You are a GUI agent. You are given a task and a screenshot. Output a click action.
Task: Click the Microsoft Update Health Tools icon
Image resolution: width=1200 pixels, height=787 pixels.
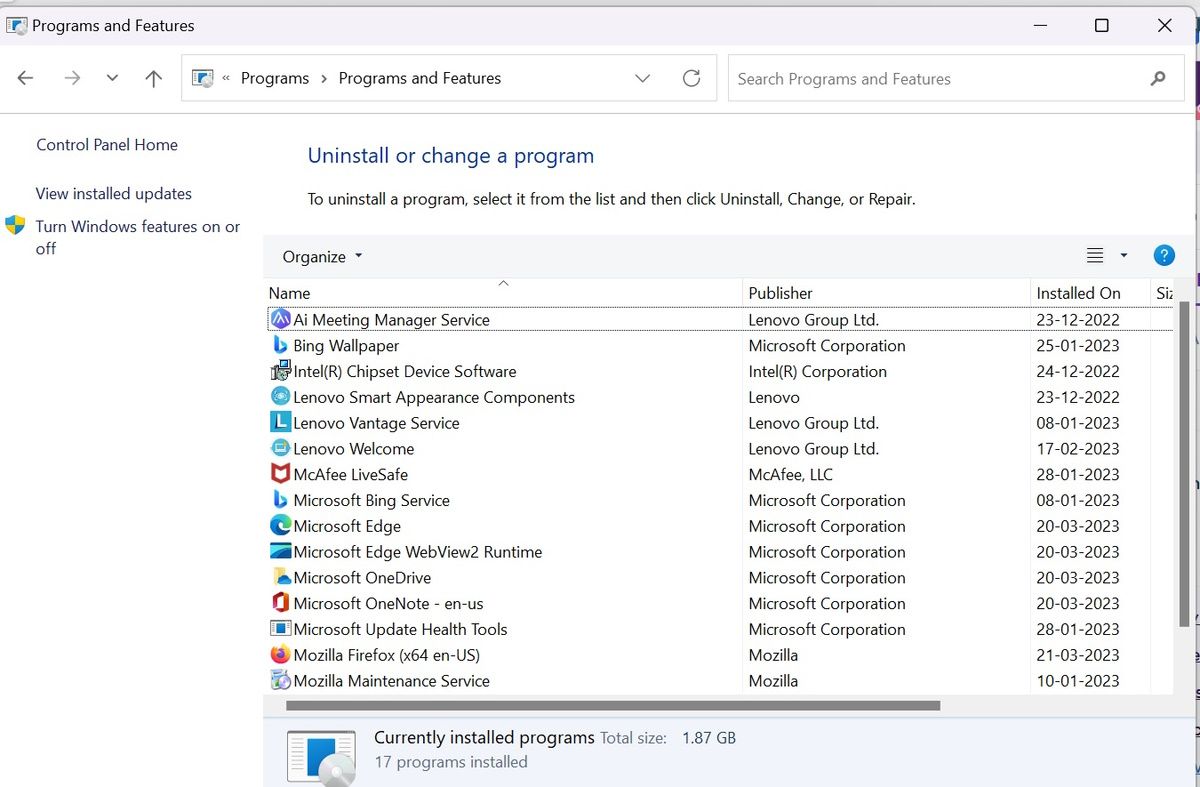(x=281, y=629)
